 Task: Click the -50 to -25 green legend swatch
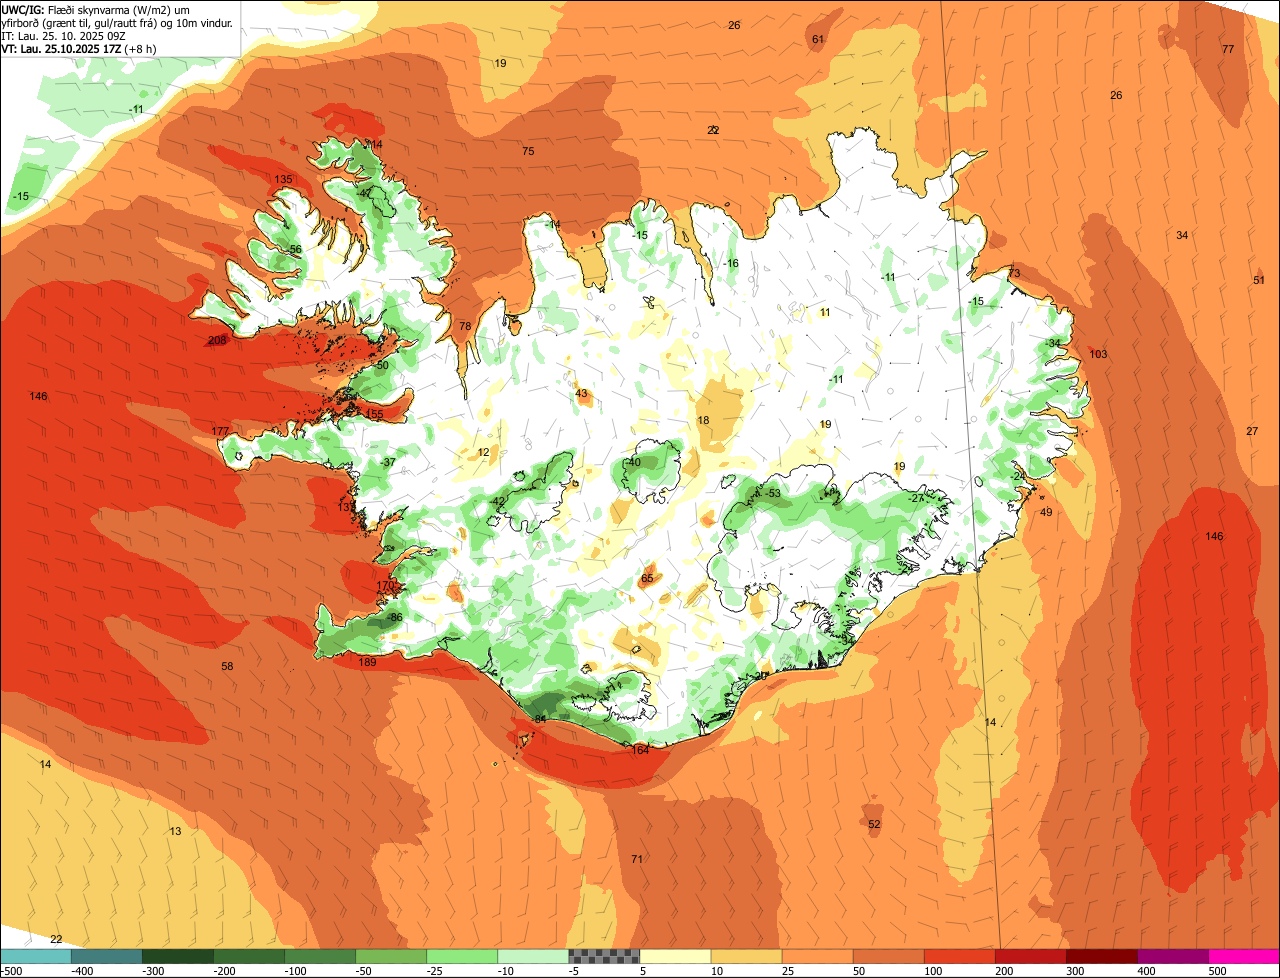[391, 956]
